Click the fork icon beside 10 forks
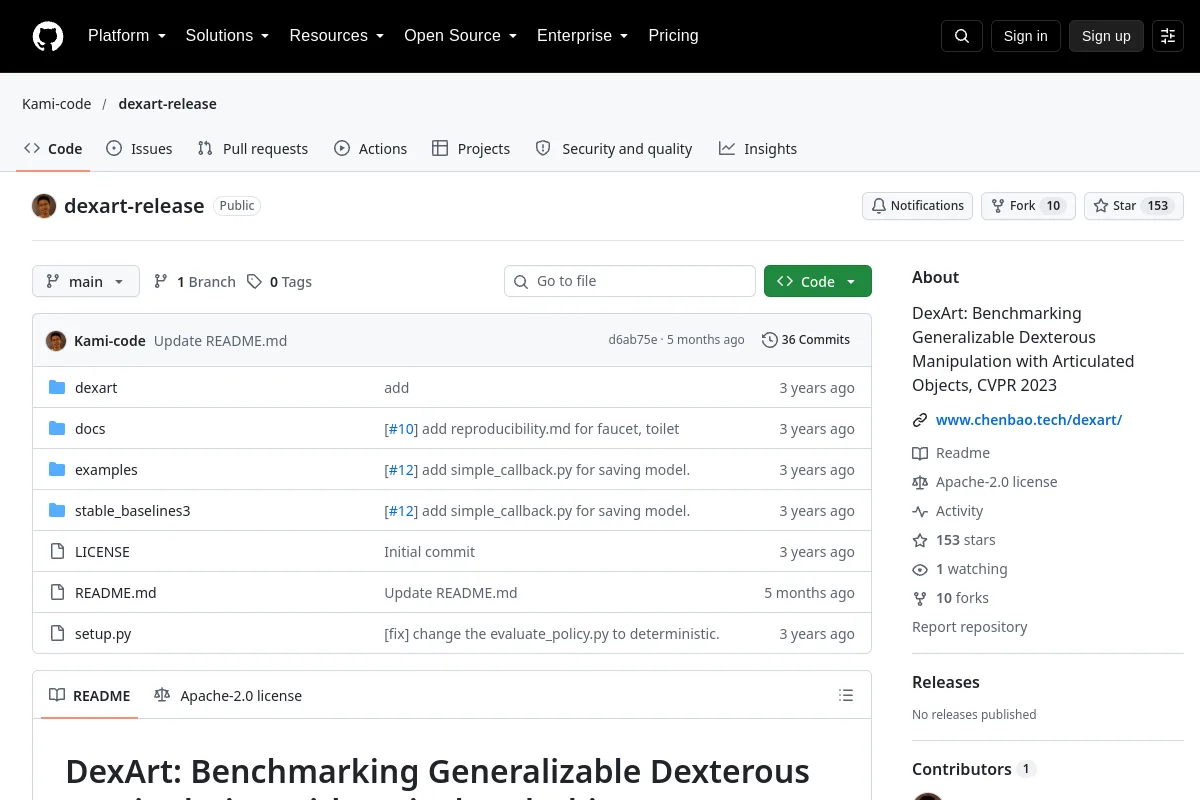 point(920,598)
